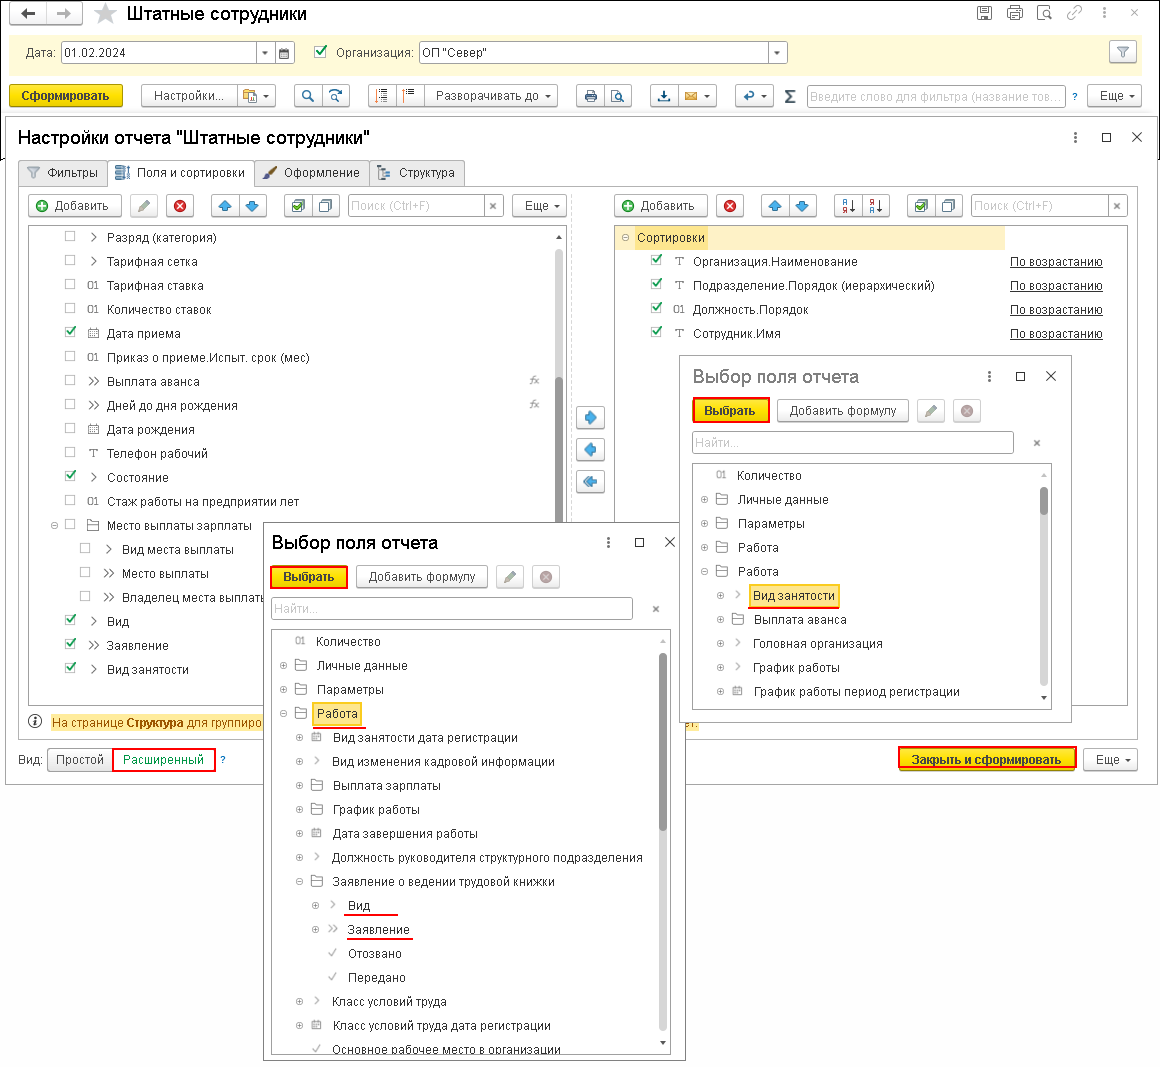Click pencil edit icon in fields panel
The height and width of the screenshot is (1067, 1160).
coord(144,206)
